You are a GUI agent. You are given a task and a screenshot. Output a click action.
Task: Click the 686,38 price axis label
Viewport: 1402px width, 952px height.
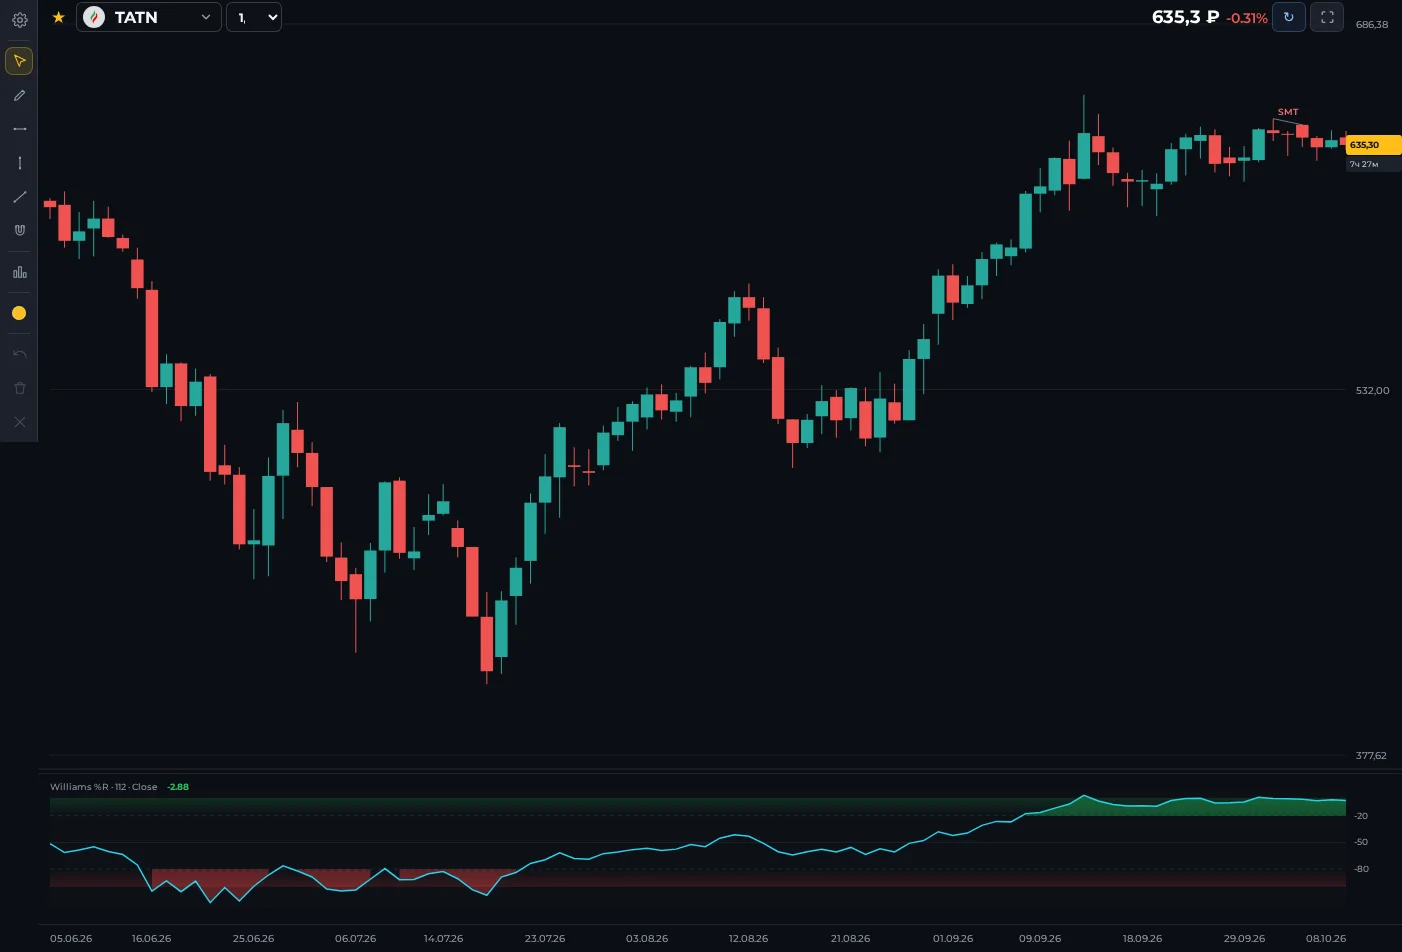(1372, 25)
